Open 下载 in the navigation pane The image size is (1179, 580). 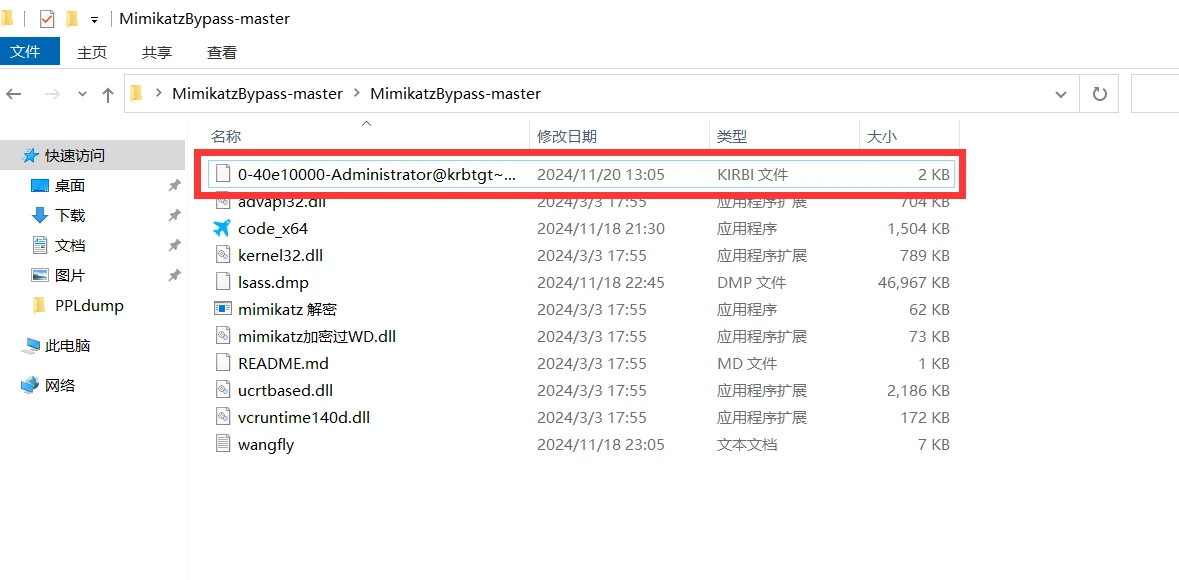click(70, 216)
